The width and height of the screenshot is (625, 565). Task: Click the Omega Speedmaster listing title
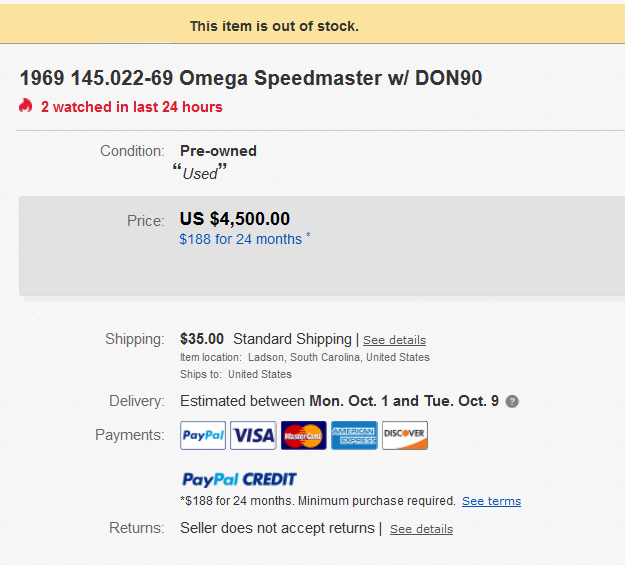click(251, 78)
